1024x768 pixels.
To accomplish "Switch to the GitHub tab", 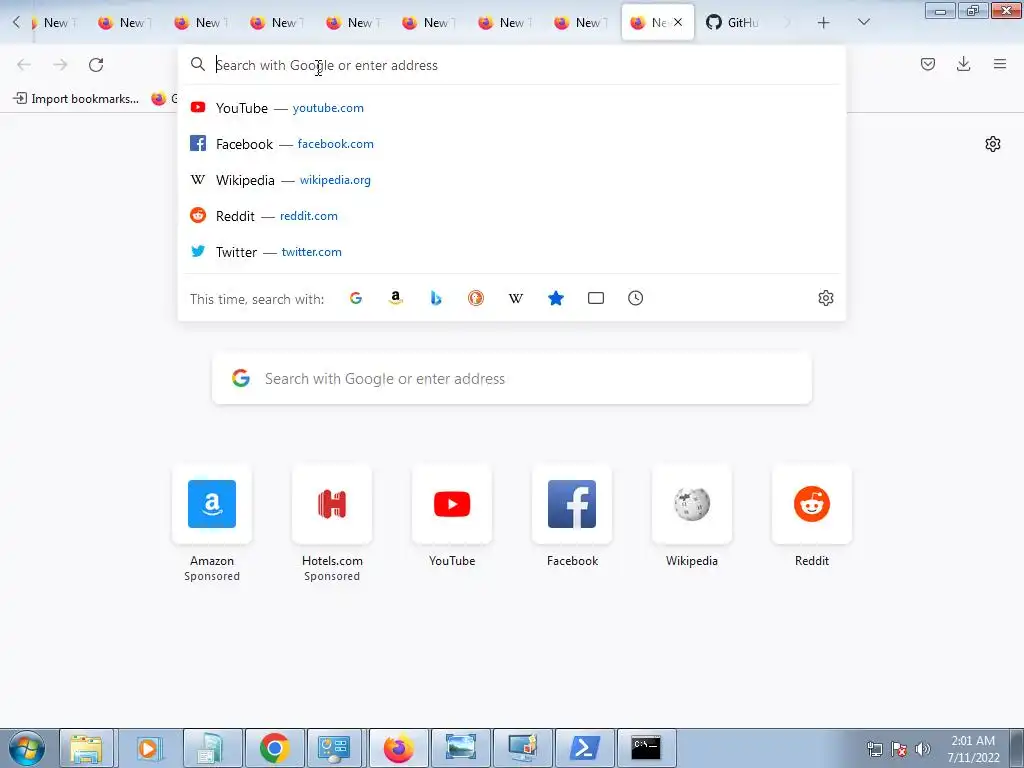I will pos(733,22).
